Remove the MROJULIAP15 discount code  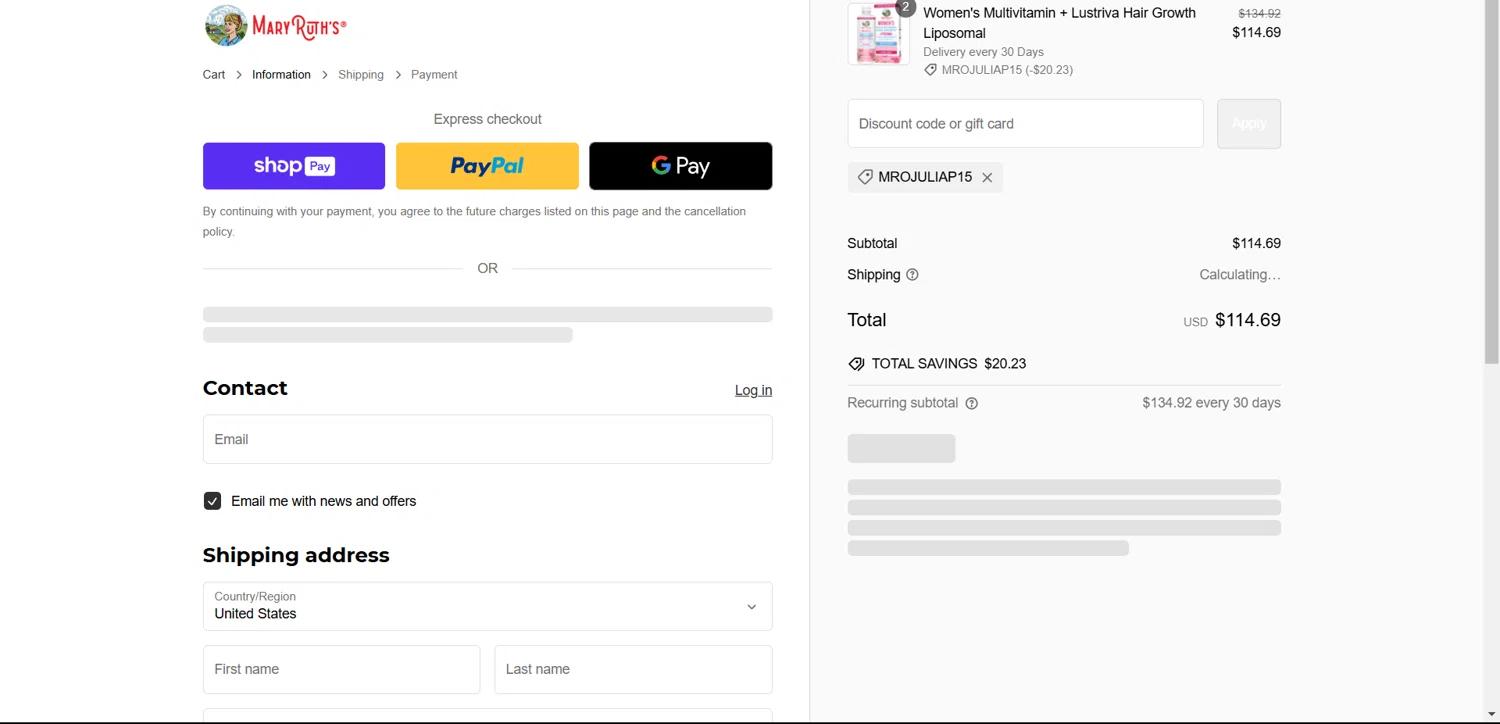987,177
